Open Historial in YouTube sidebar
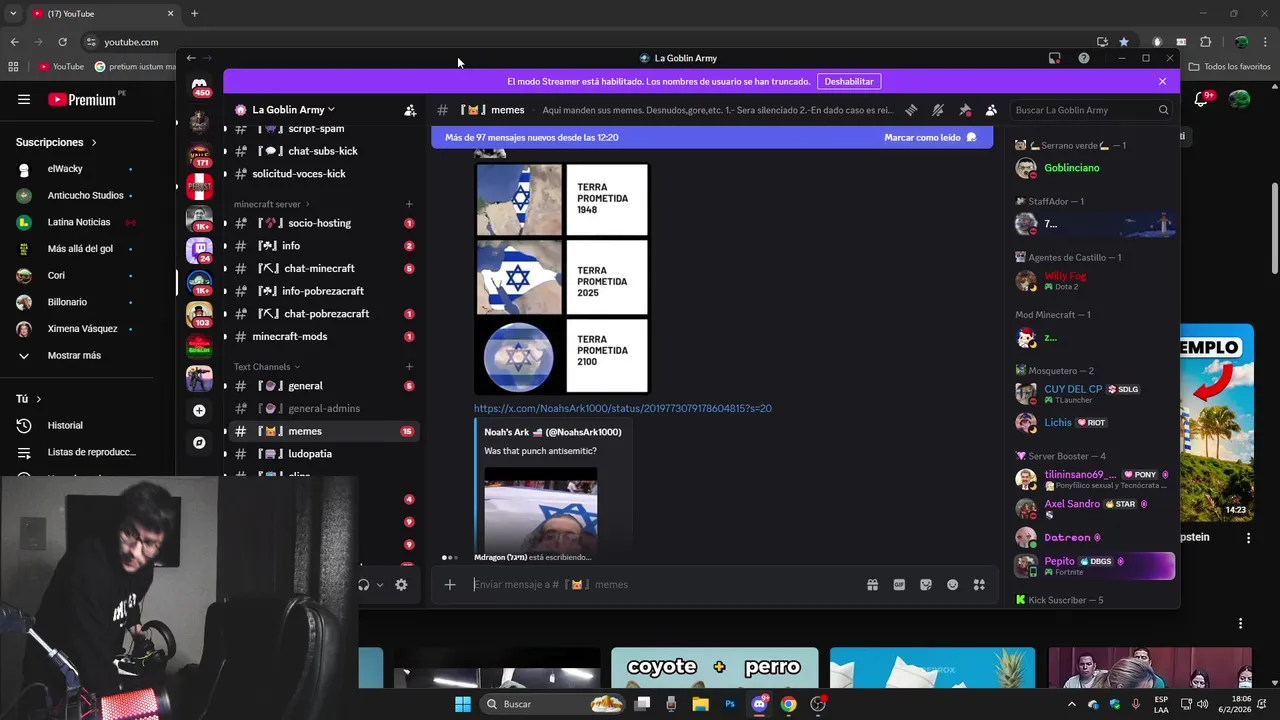The height and width of the screenshot is (720, 1280). click(75, 426)
